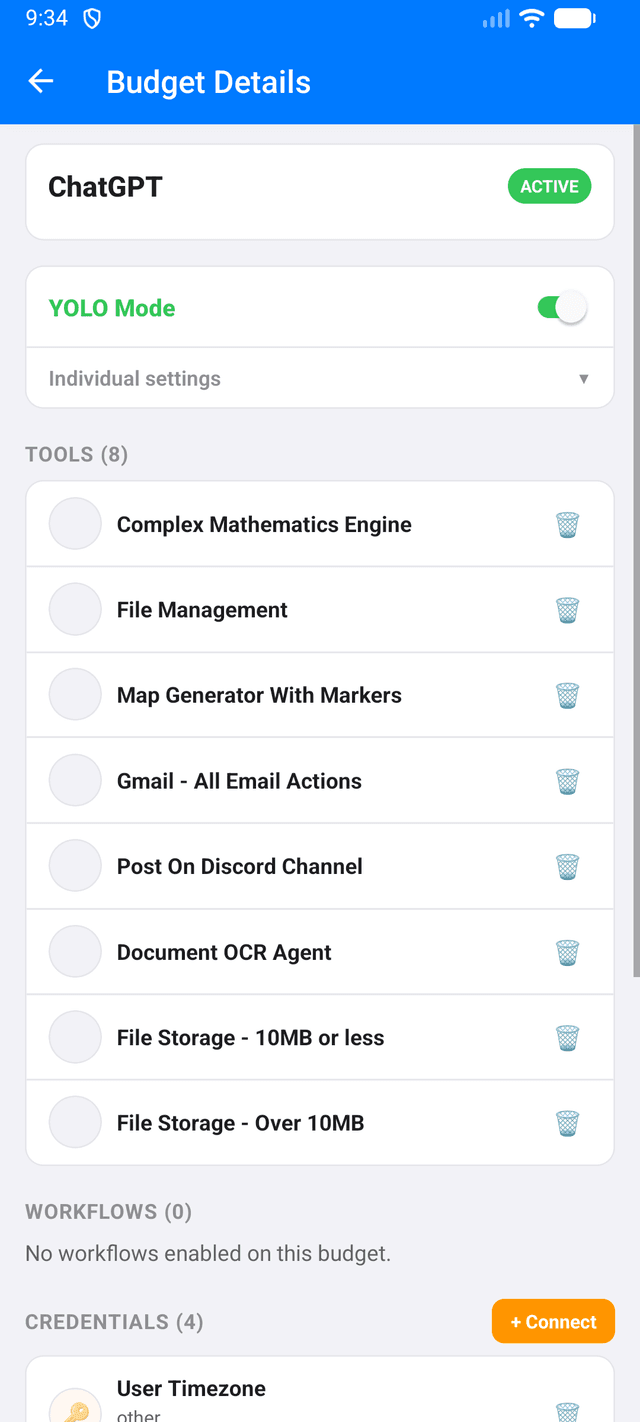Tap the back arrow to leave Budget Details

[40, 81]
